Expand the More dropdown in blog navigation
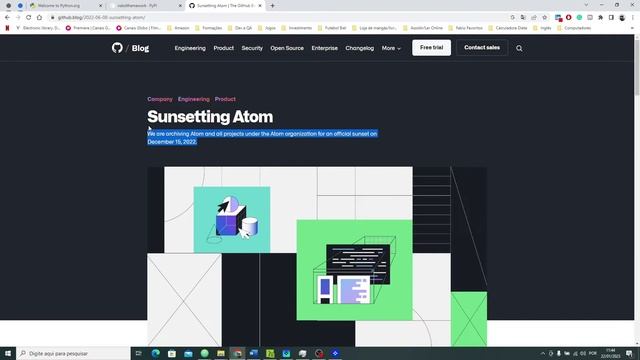This screenshot has height=360, width=640. pyautogui.click(x=391, y=48)
